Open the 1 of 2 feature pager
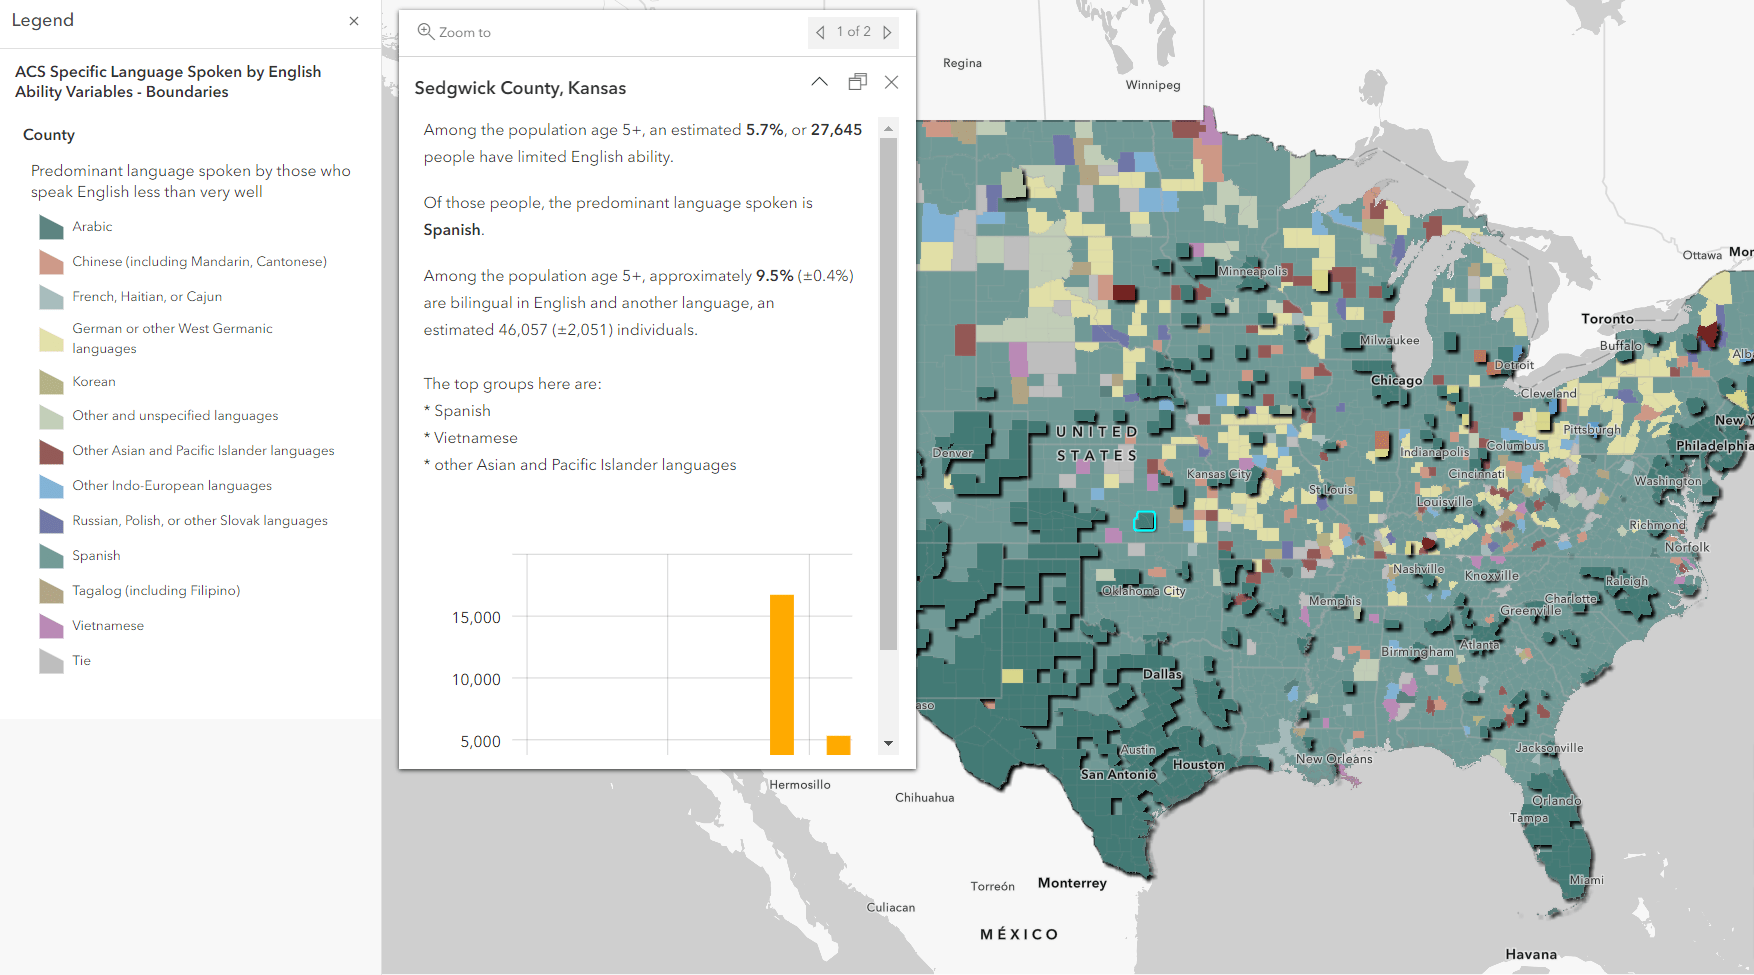This screenshot has width=1754, height=975. pos(853,31)
